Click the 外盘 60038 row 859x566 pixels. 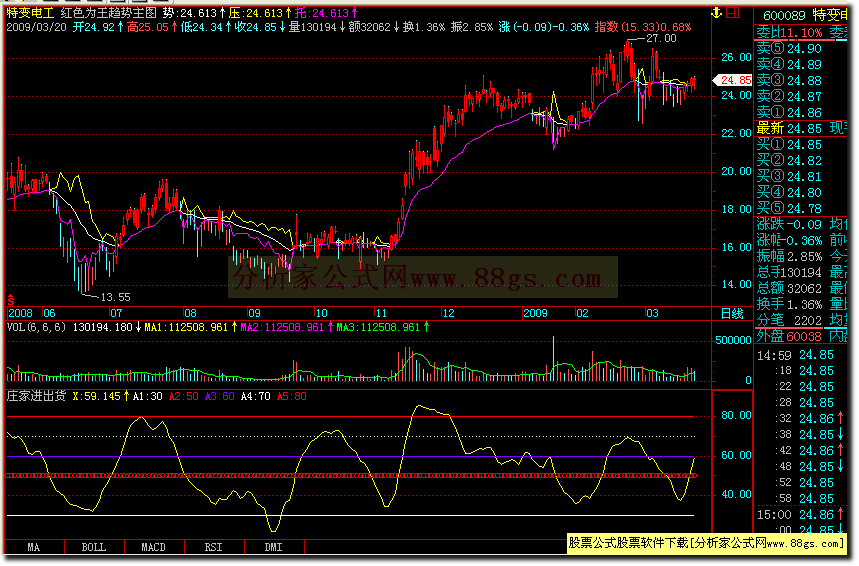789,336
